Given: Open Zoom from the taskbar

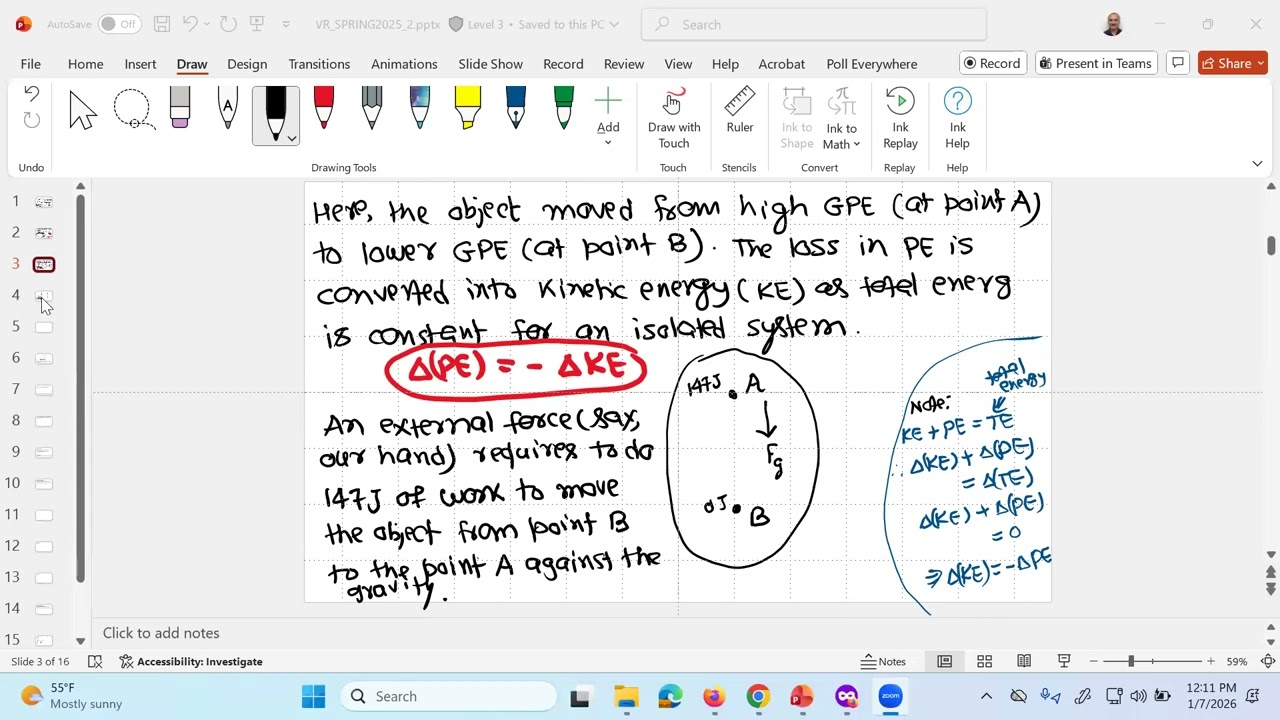Looking at the screenshot, I should (x=890, y=696).
